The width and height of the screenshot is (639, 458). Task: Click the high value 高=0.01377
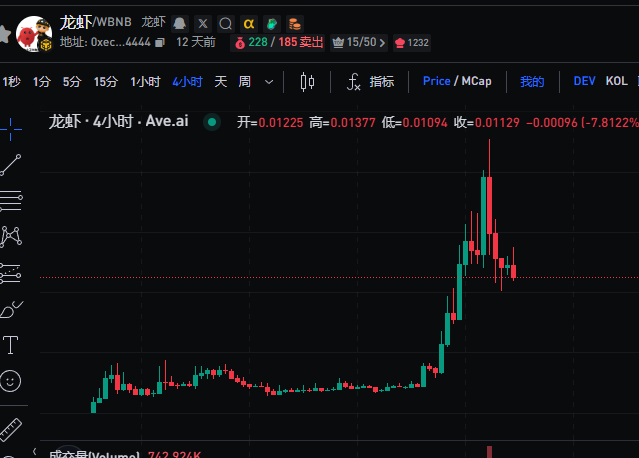342,122
